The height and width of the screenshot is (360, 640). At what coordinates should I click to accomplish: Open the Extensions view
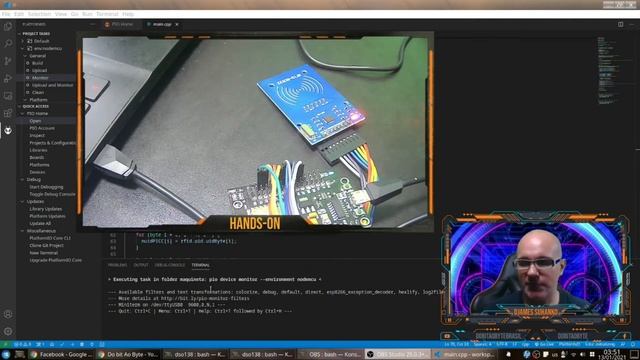[x=8, y=113]
